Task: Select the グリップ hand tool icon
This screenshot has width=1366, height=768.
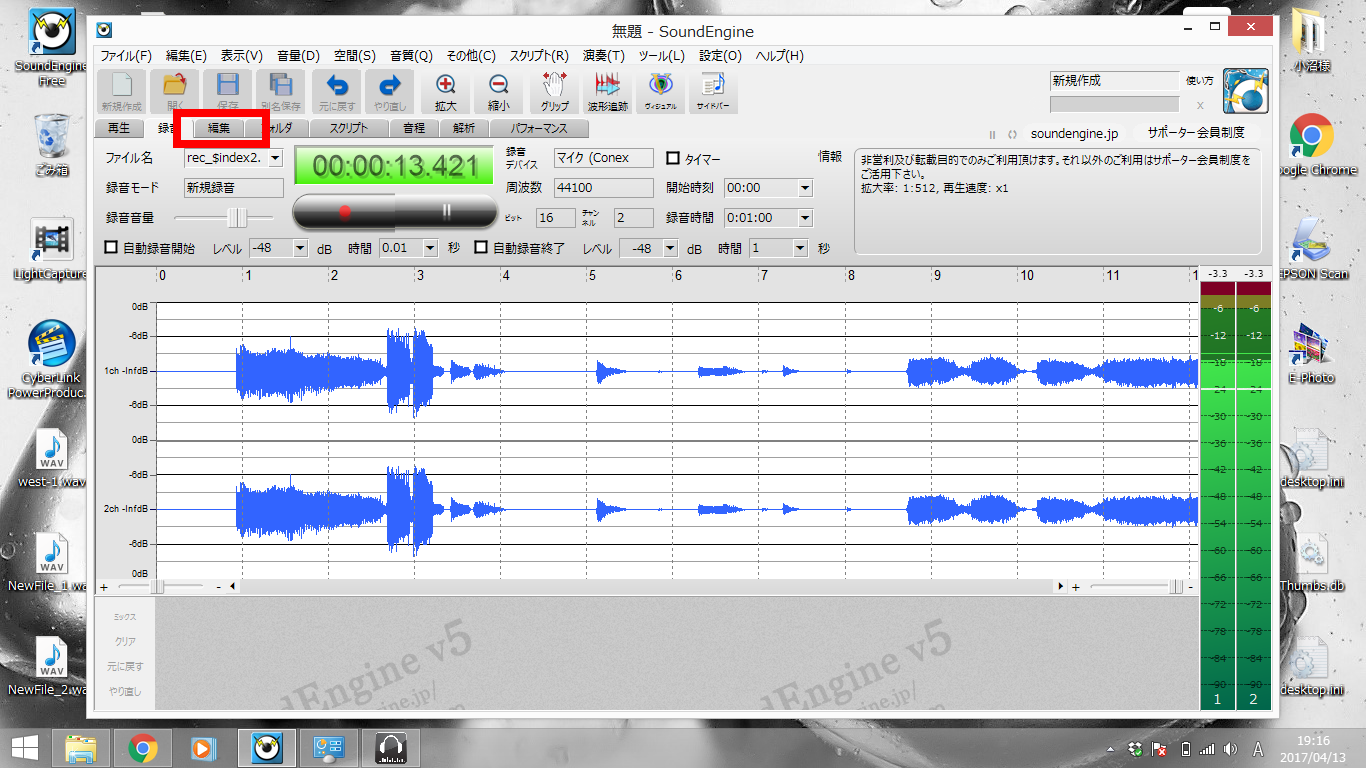Action: 555,91
